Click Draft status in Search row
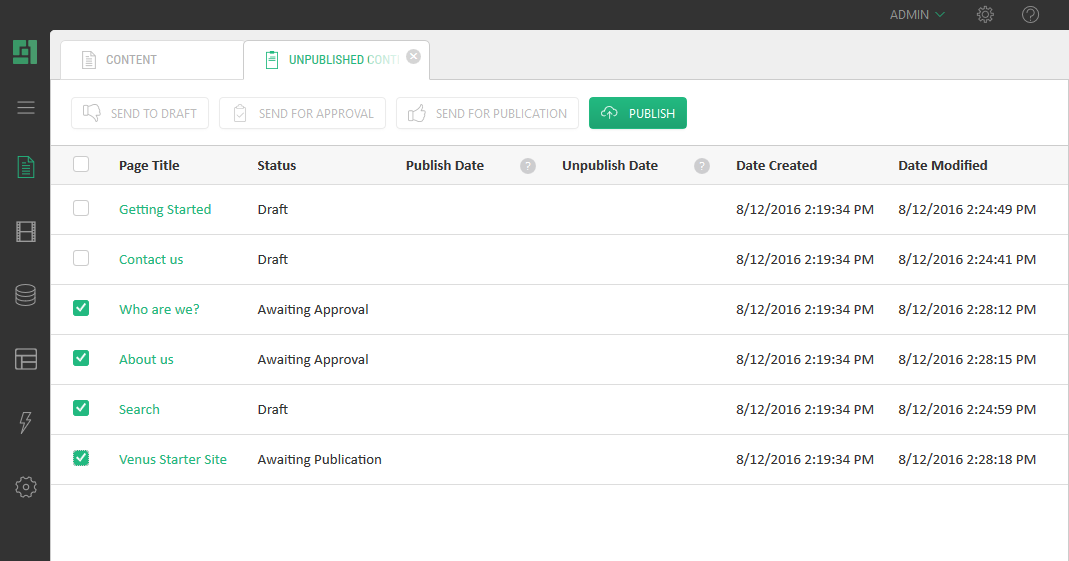 tap(273, 410)
